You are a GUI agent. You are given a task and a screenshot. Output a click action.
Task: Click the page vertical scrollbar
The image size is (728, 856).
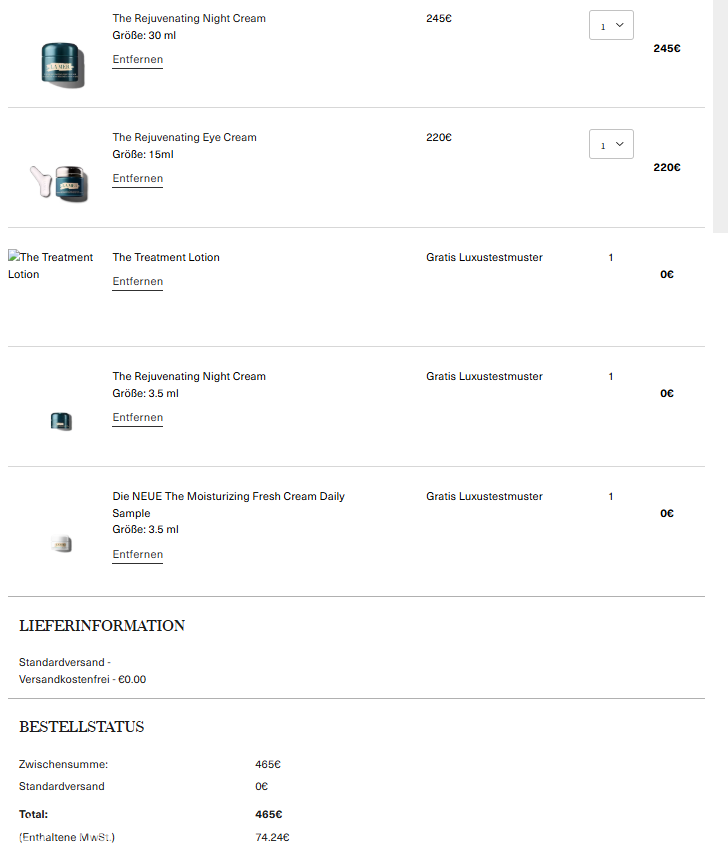(x=719, y=115)
